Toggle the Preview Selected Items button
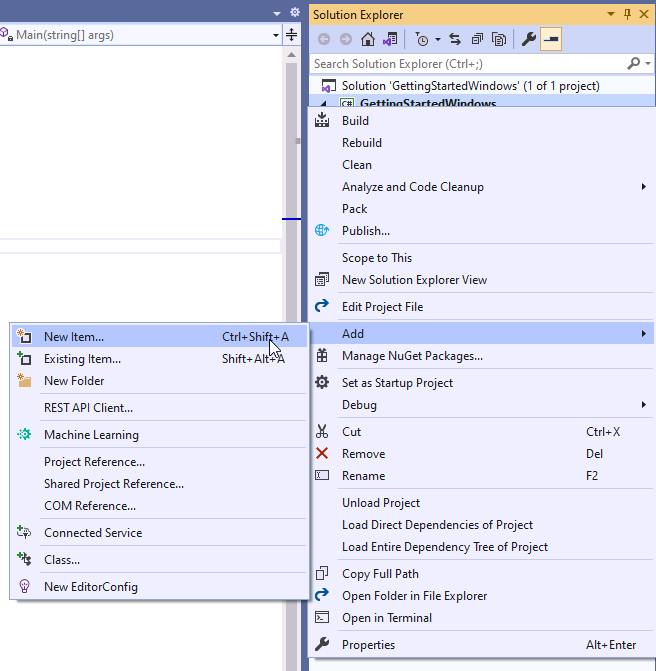The width and height of the screenshot is (656, 671). (551, 39)
